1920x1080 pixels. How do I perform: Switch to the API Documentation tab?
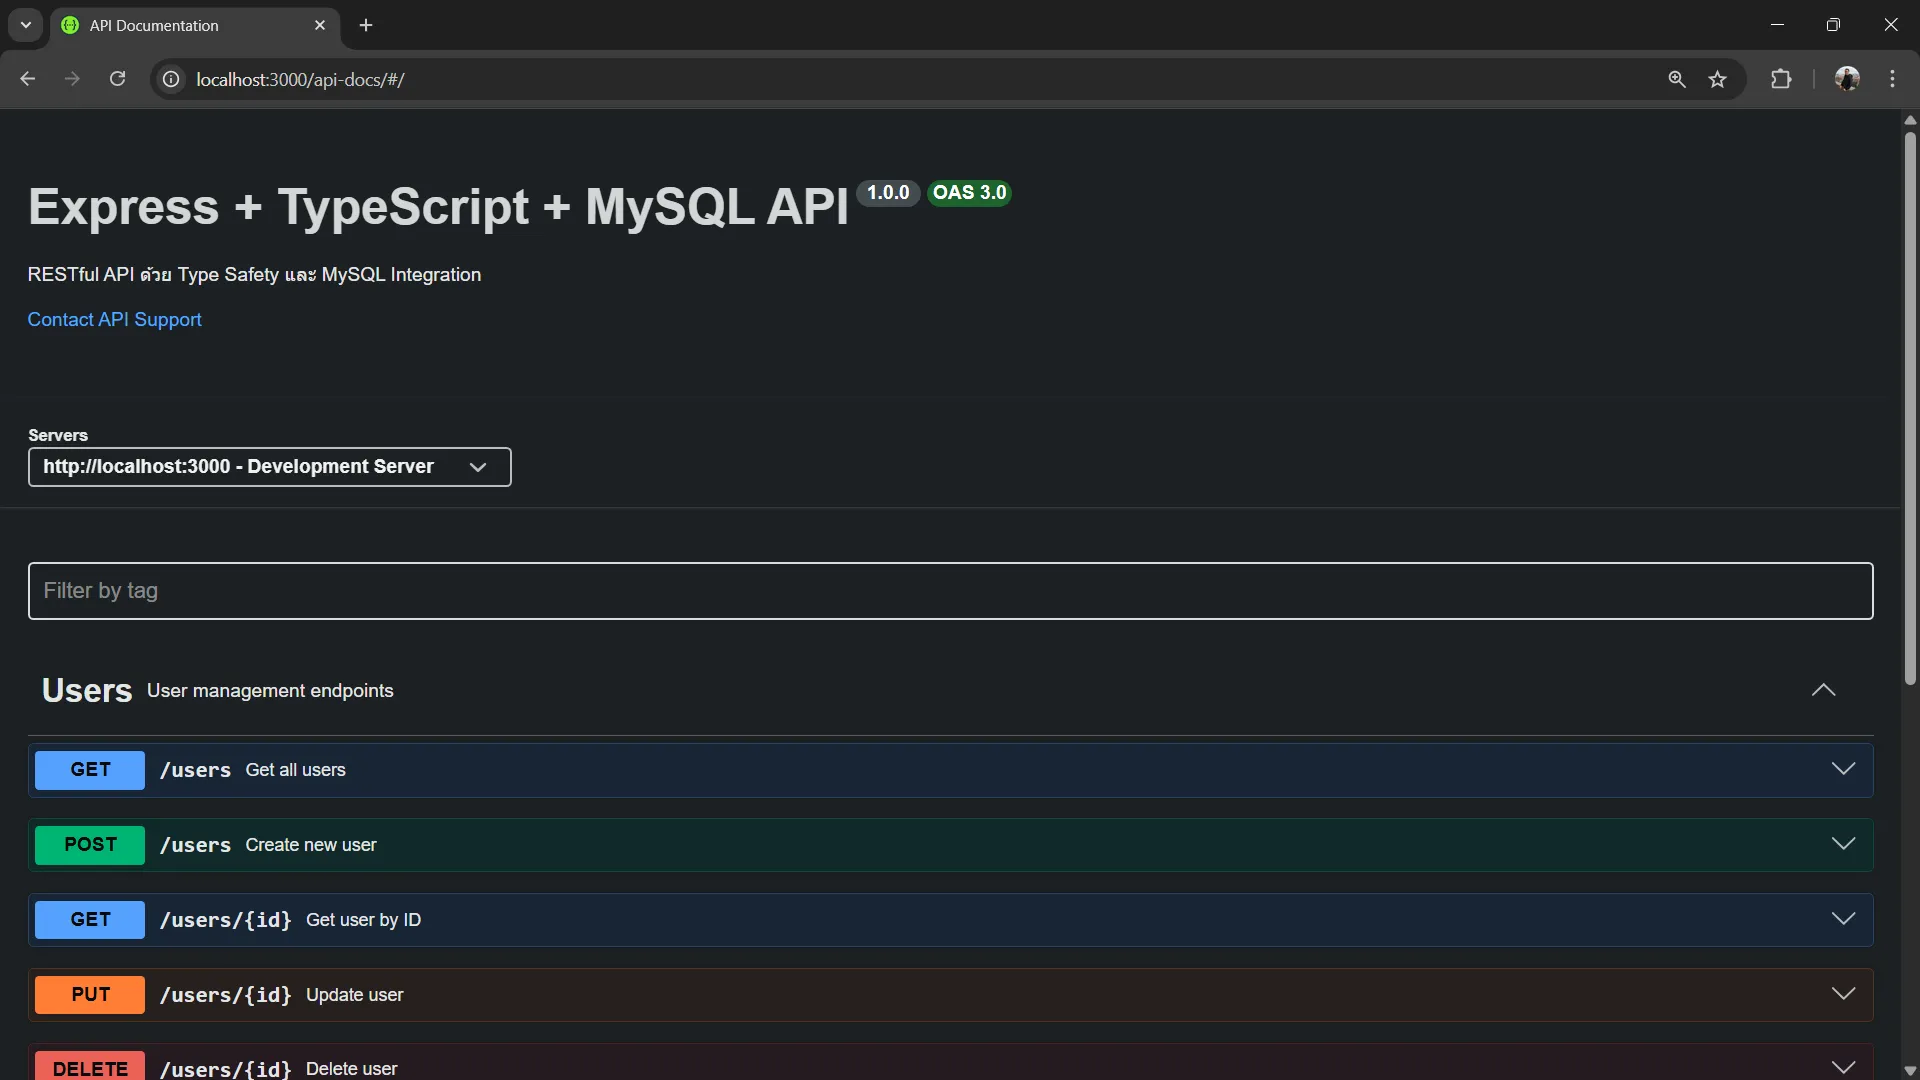[x=180, y=25]
